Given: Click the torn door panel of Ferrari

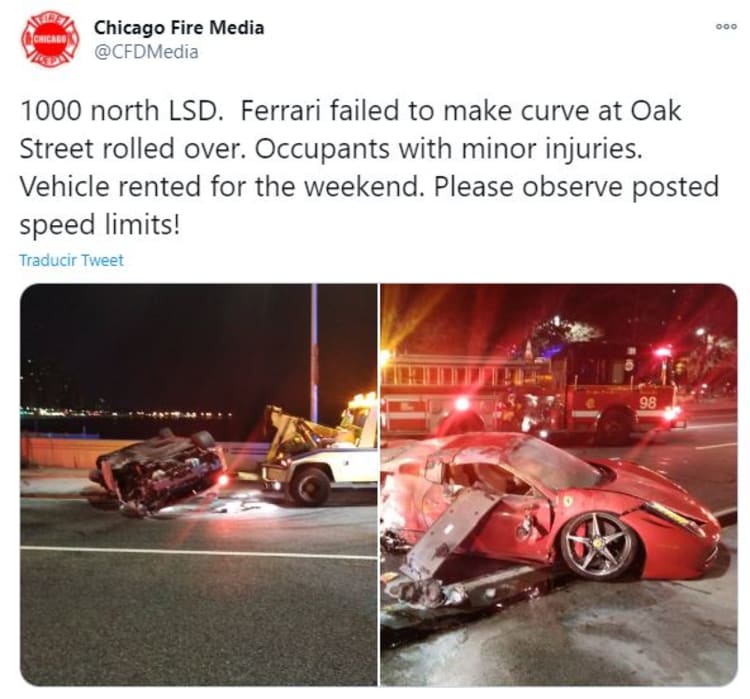Looking at the screenshot, I should pyautogui.click(x=451, y=531).
